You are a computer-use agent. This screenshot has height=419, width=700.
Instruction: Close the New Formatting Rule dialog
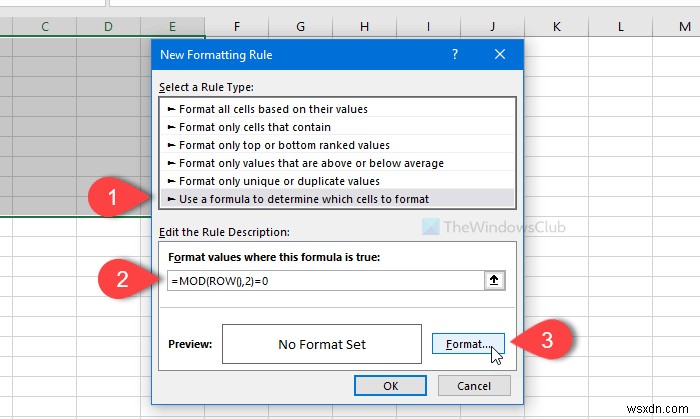[x=500, y=54]
